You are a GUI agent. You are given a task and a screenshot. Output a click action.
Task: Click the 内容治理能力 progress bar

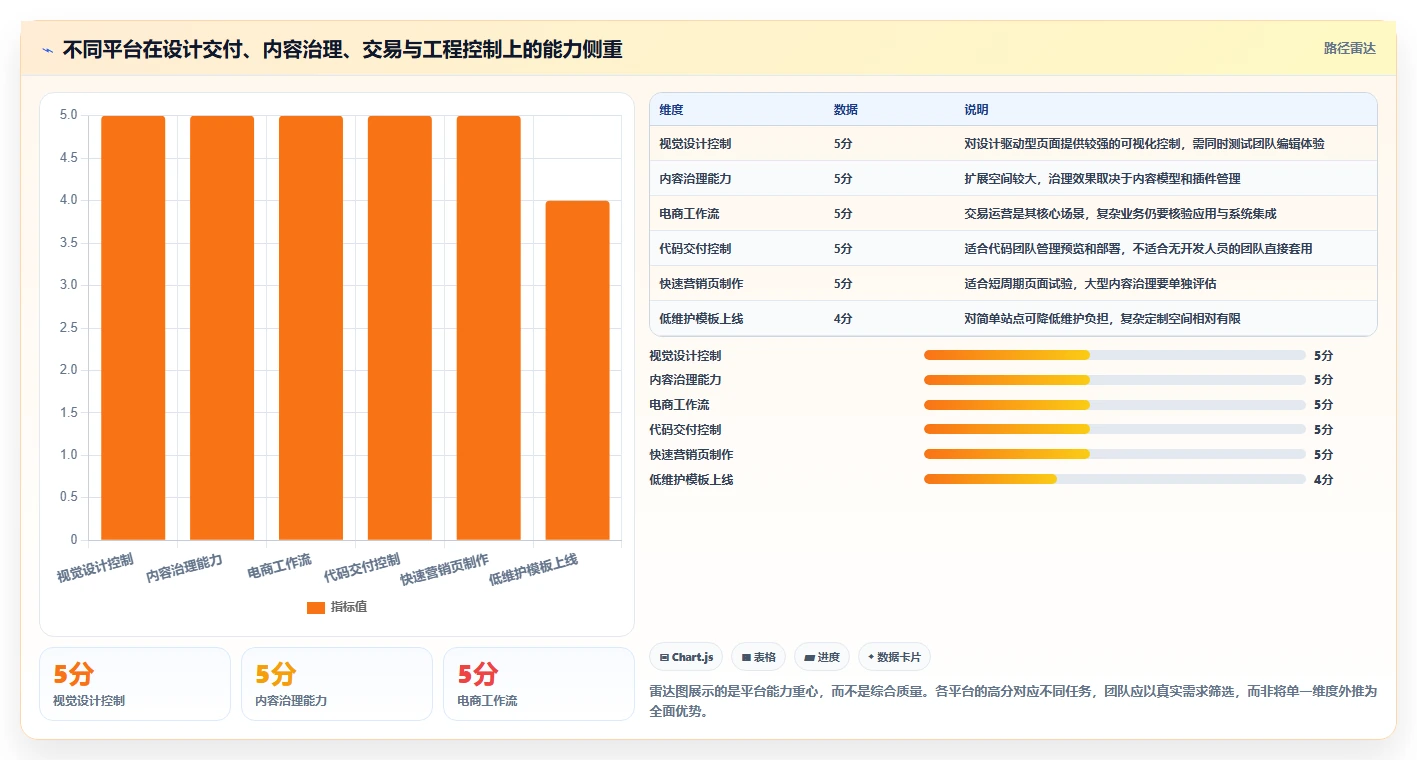(x=1115, y=380)
